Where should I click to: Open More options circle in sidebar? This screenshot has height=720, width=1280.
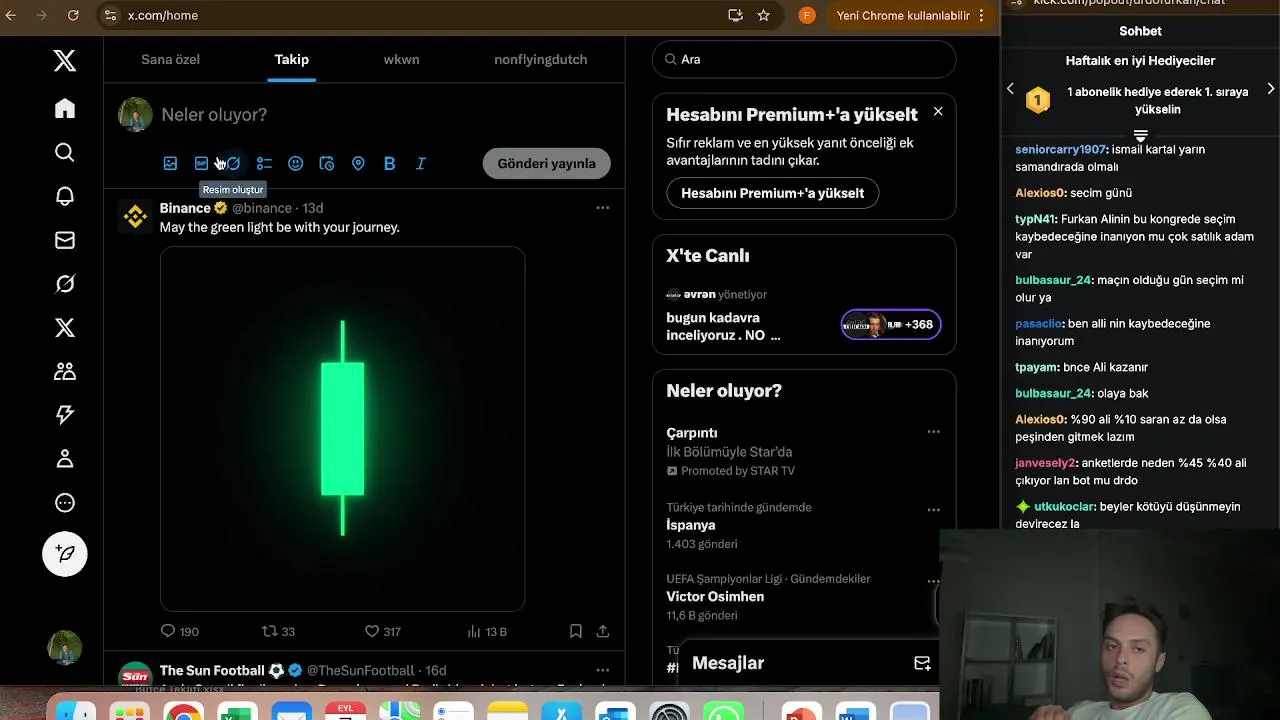(65, 503)
